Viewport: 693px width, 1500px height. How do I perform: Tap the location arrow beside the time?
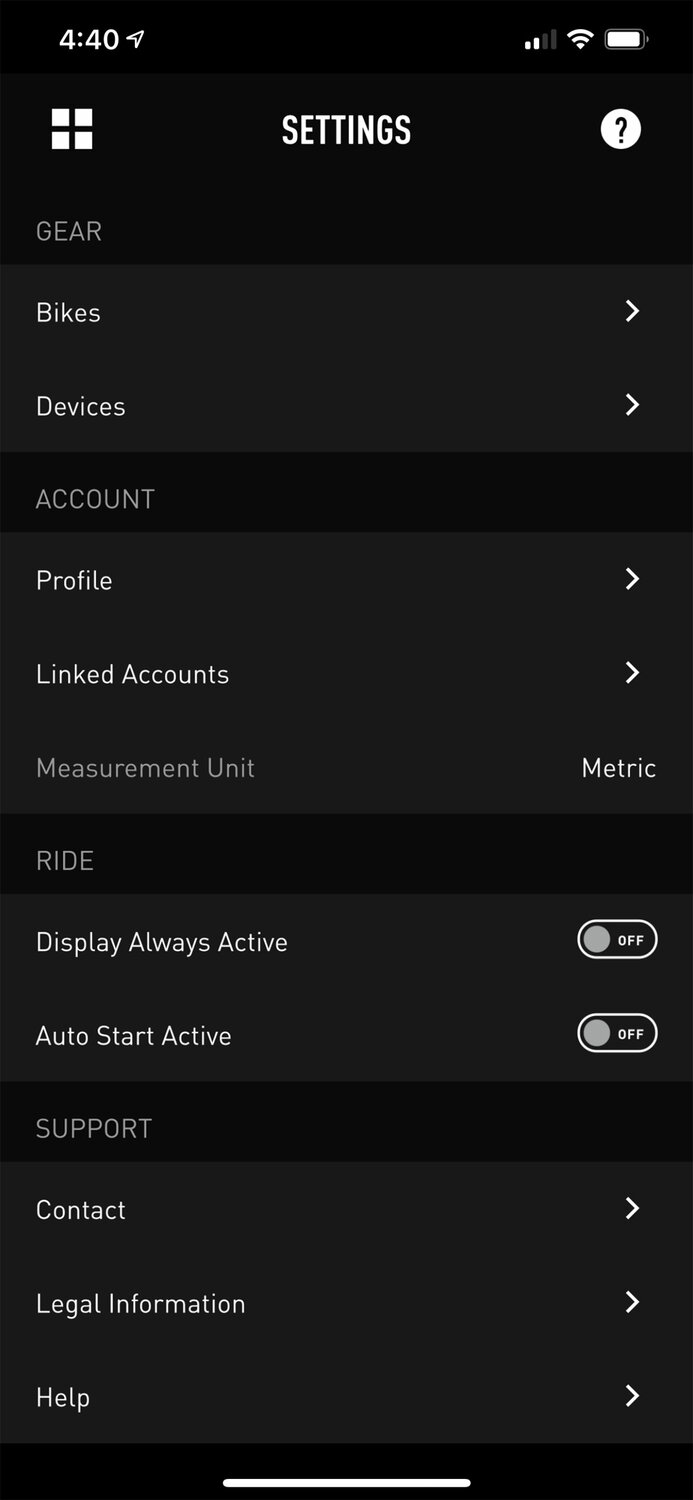[x=136, y=39]
